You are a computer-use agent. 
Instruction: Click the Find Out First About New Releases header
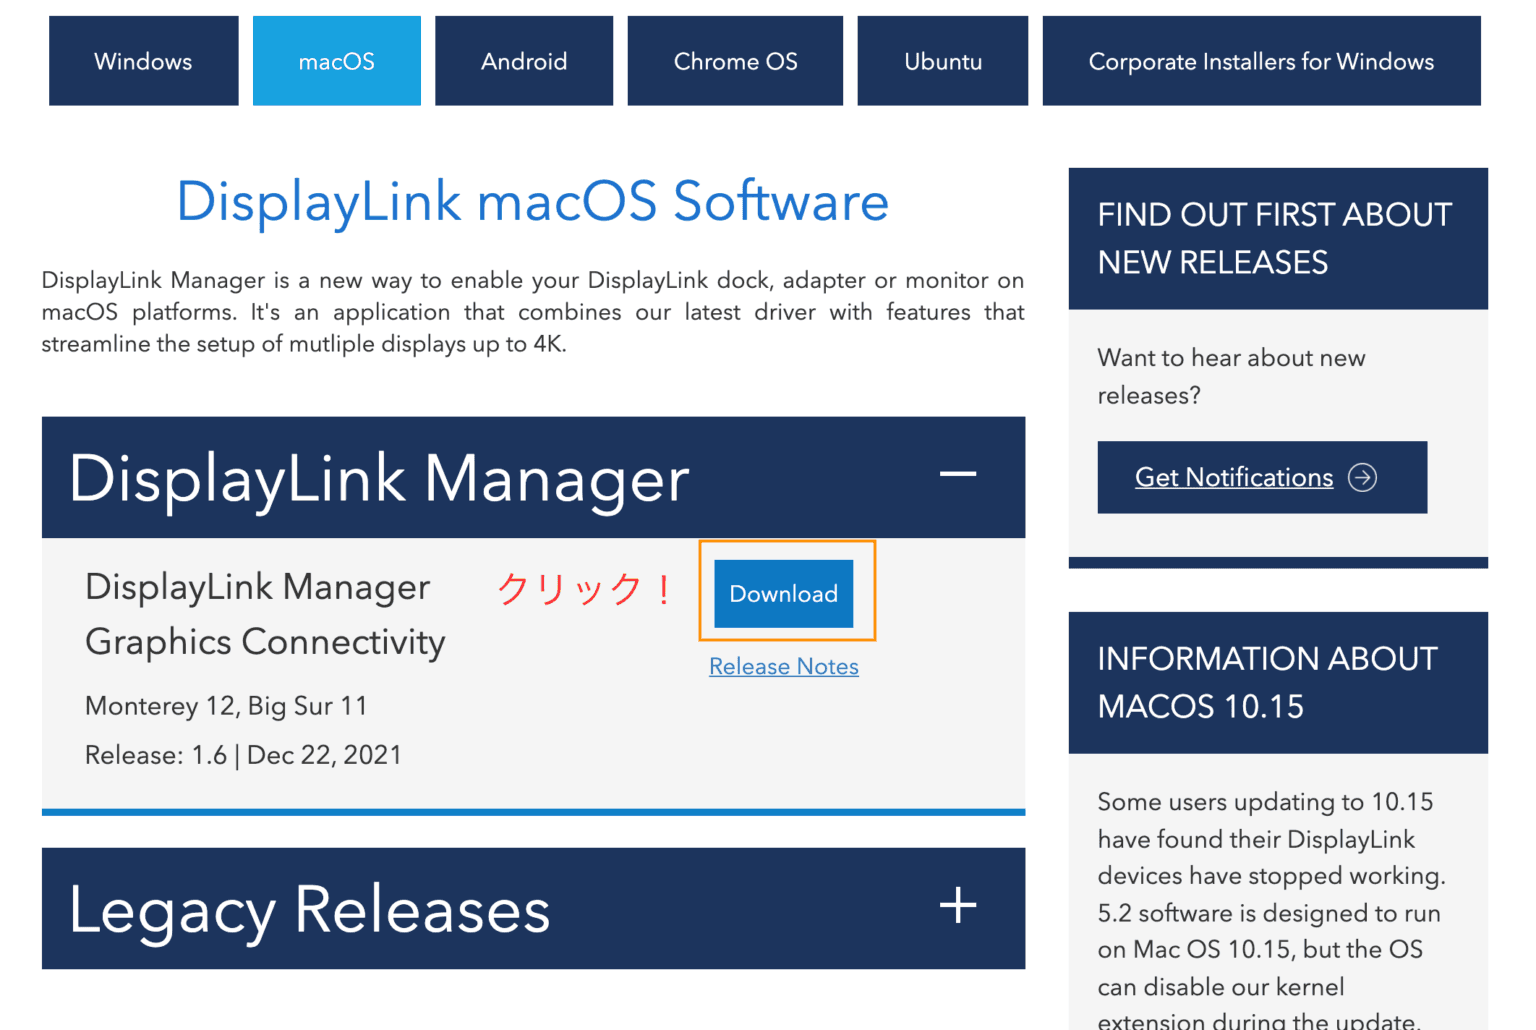coord(1277,238)
